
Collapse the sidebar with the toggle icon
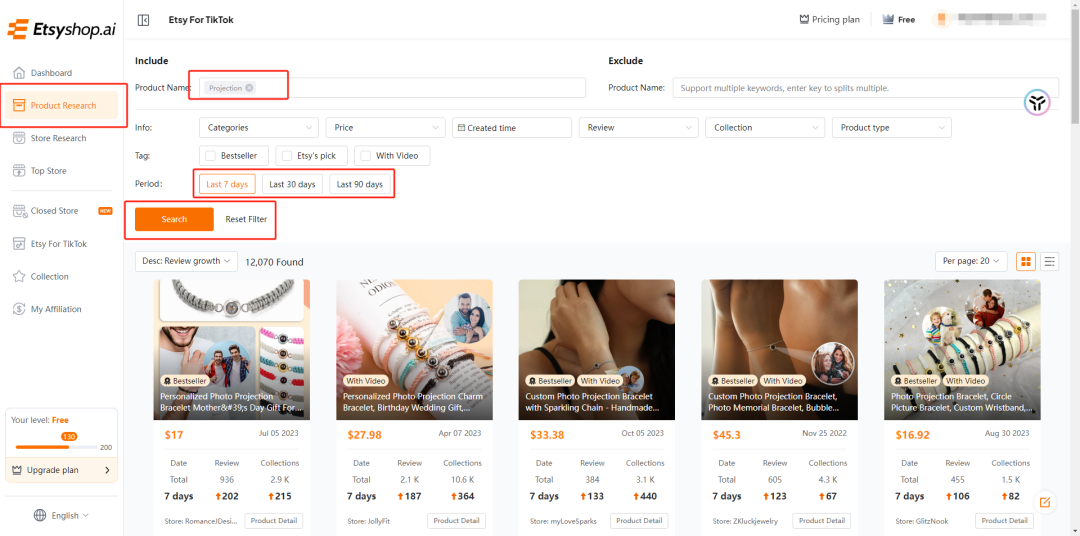click(x=143, y=20)
